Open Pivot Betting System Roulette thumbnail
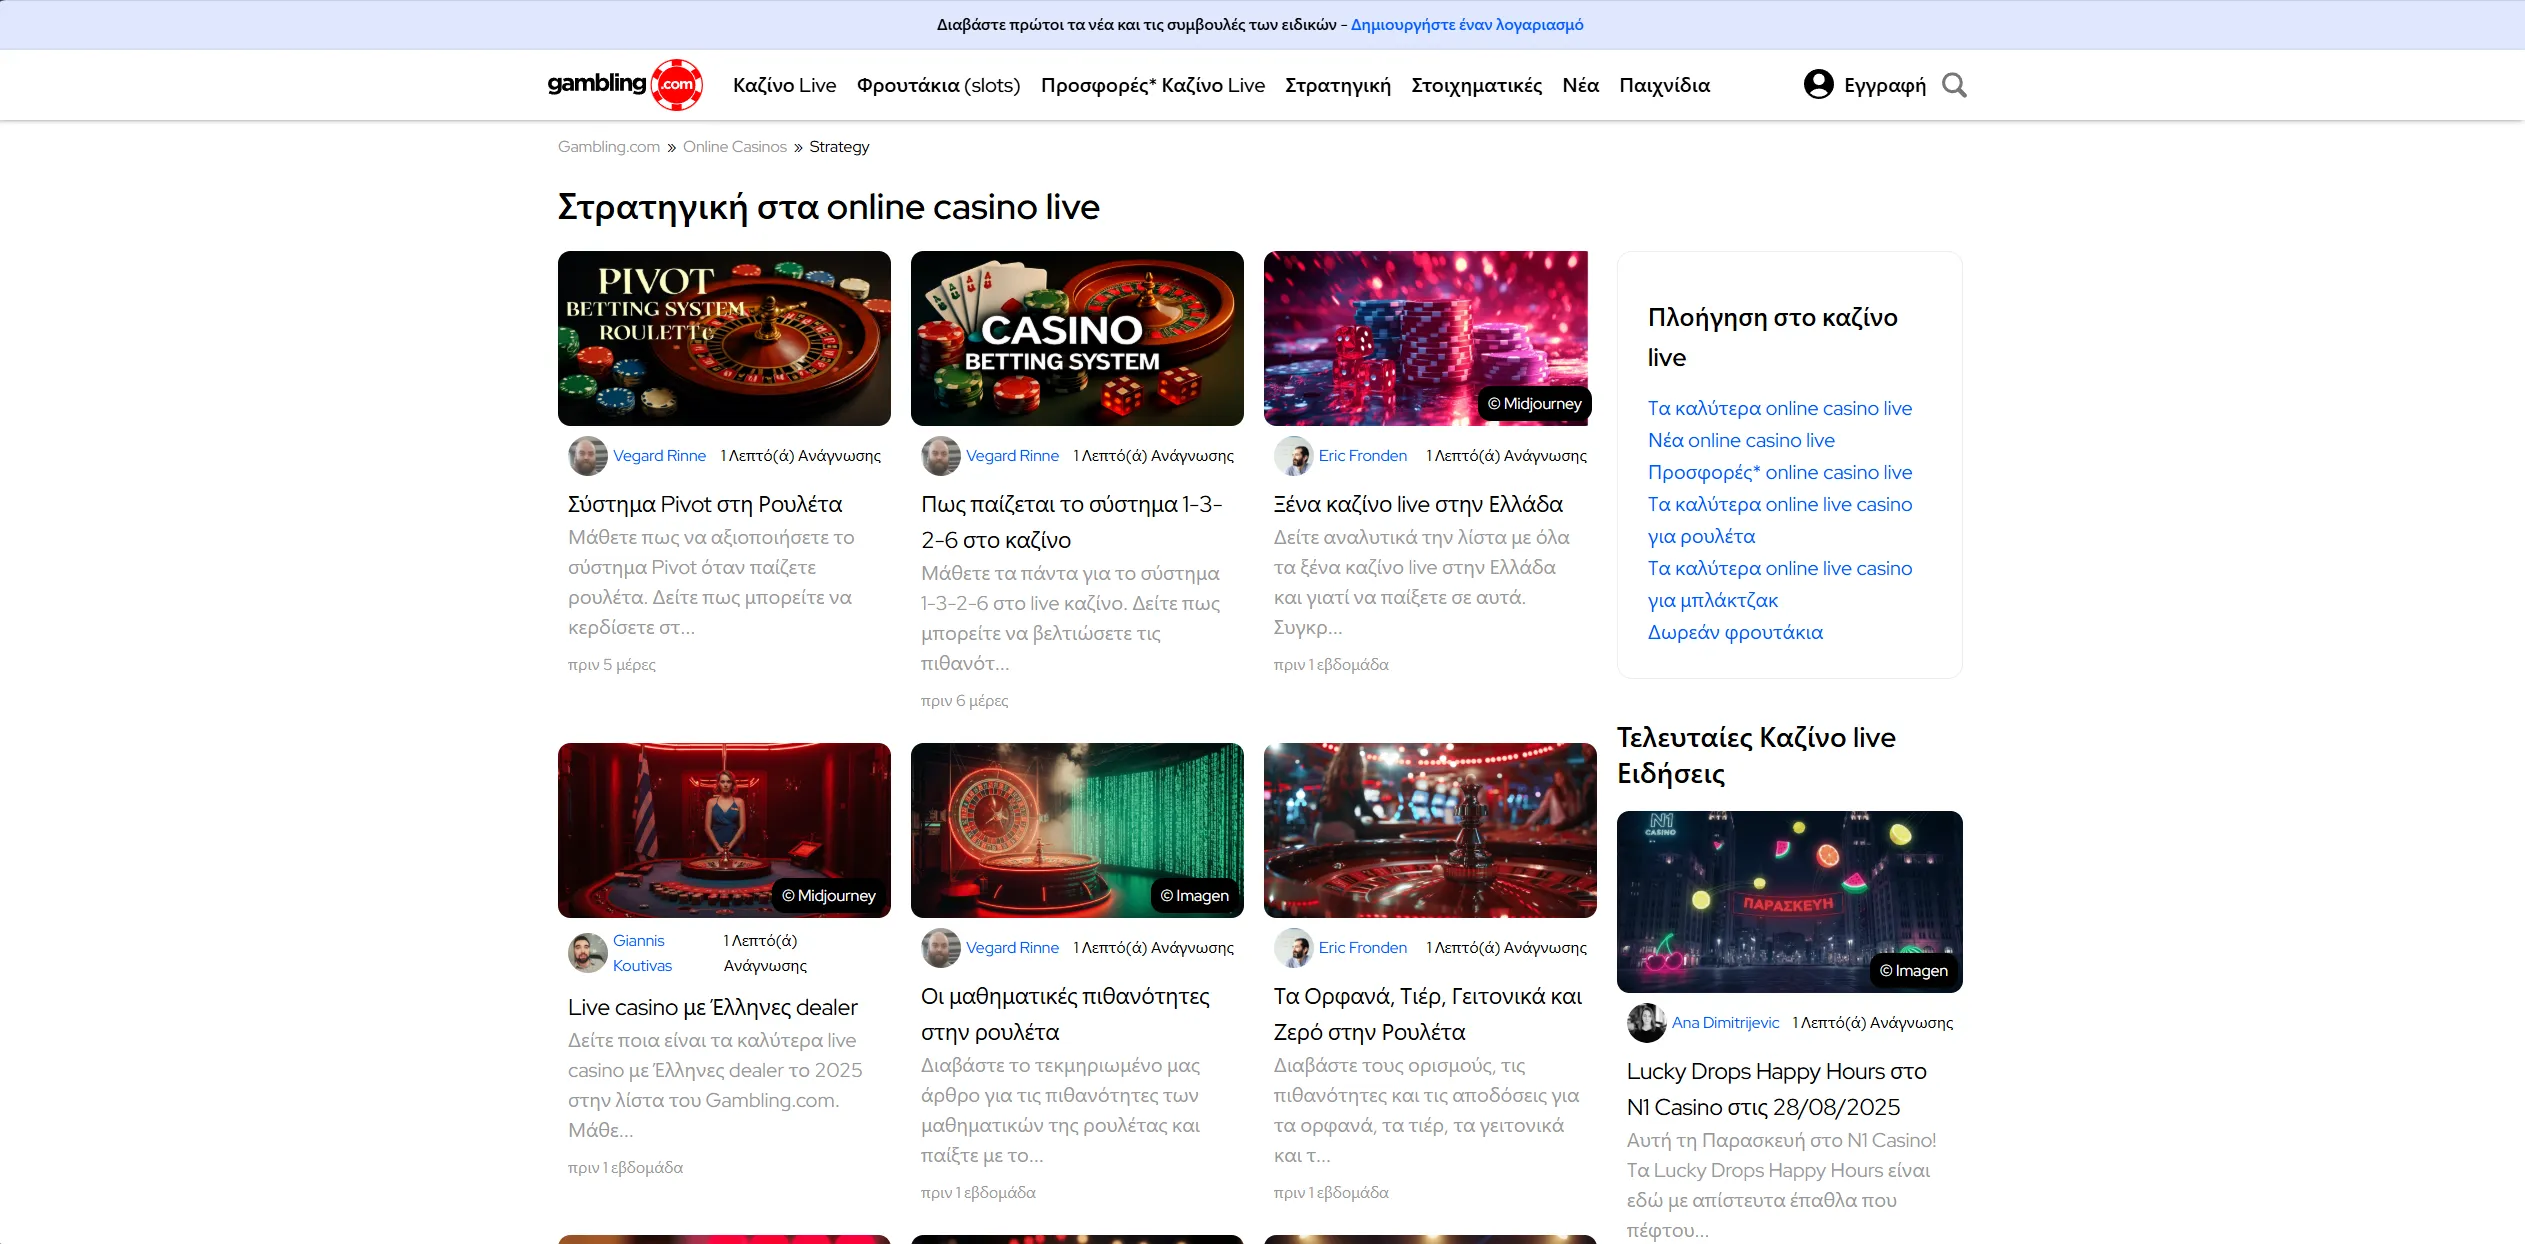This screenshot has width=2525, height=1244. [x=724, y=338]
